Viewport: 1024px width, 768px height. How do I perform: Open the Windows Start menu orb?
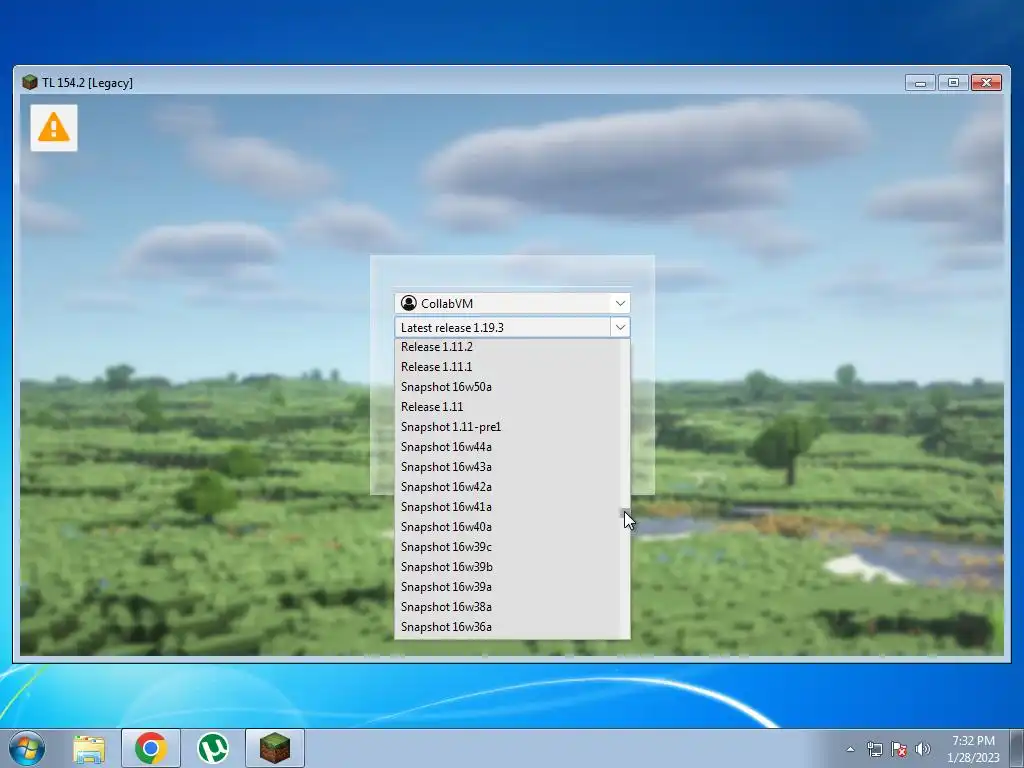coord(27,748)
